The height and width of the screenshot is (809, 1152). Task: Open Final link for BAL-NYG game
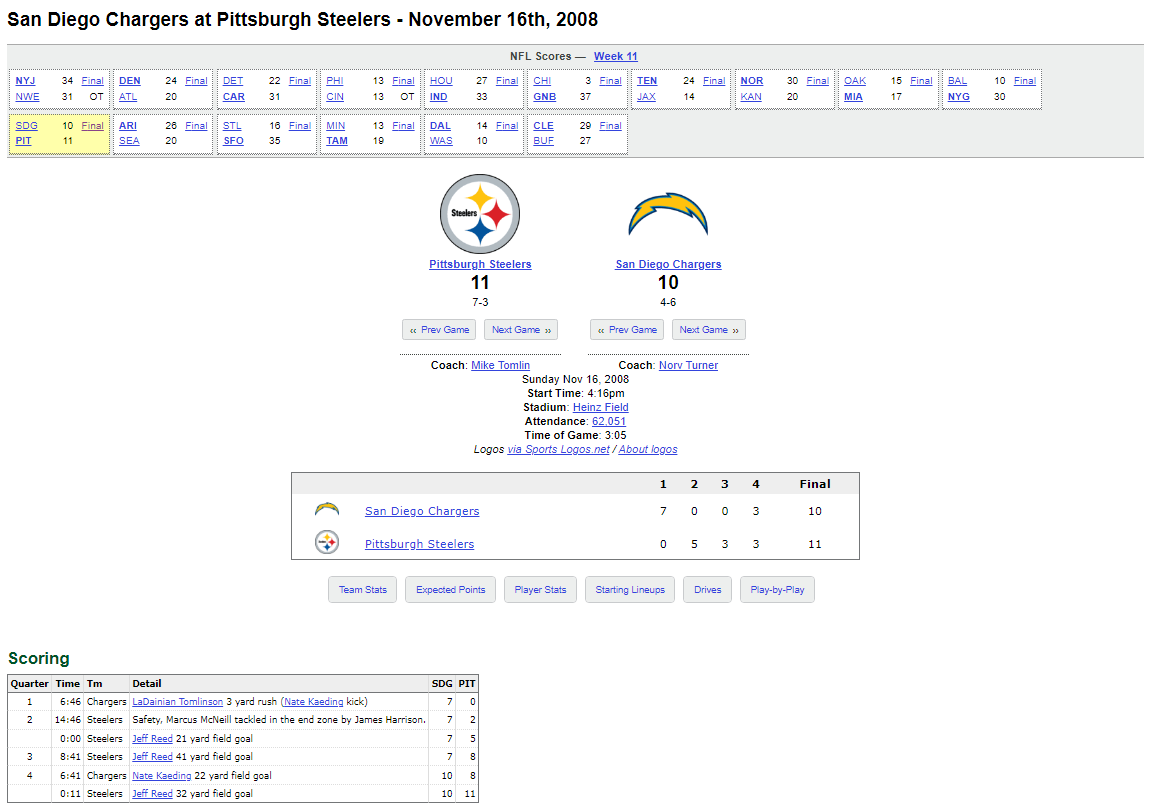[1024, 81]
